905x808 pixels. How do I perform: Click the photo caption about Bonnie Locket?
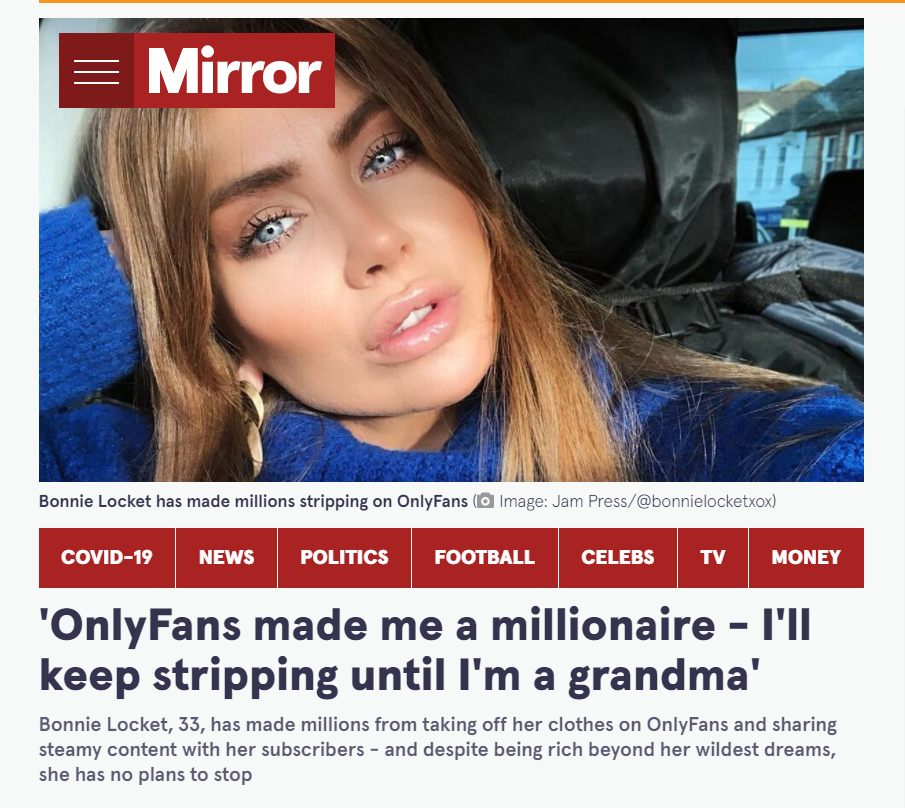coord(253,501)
